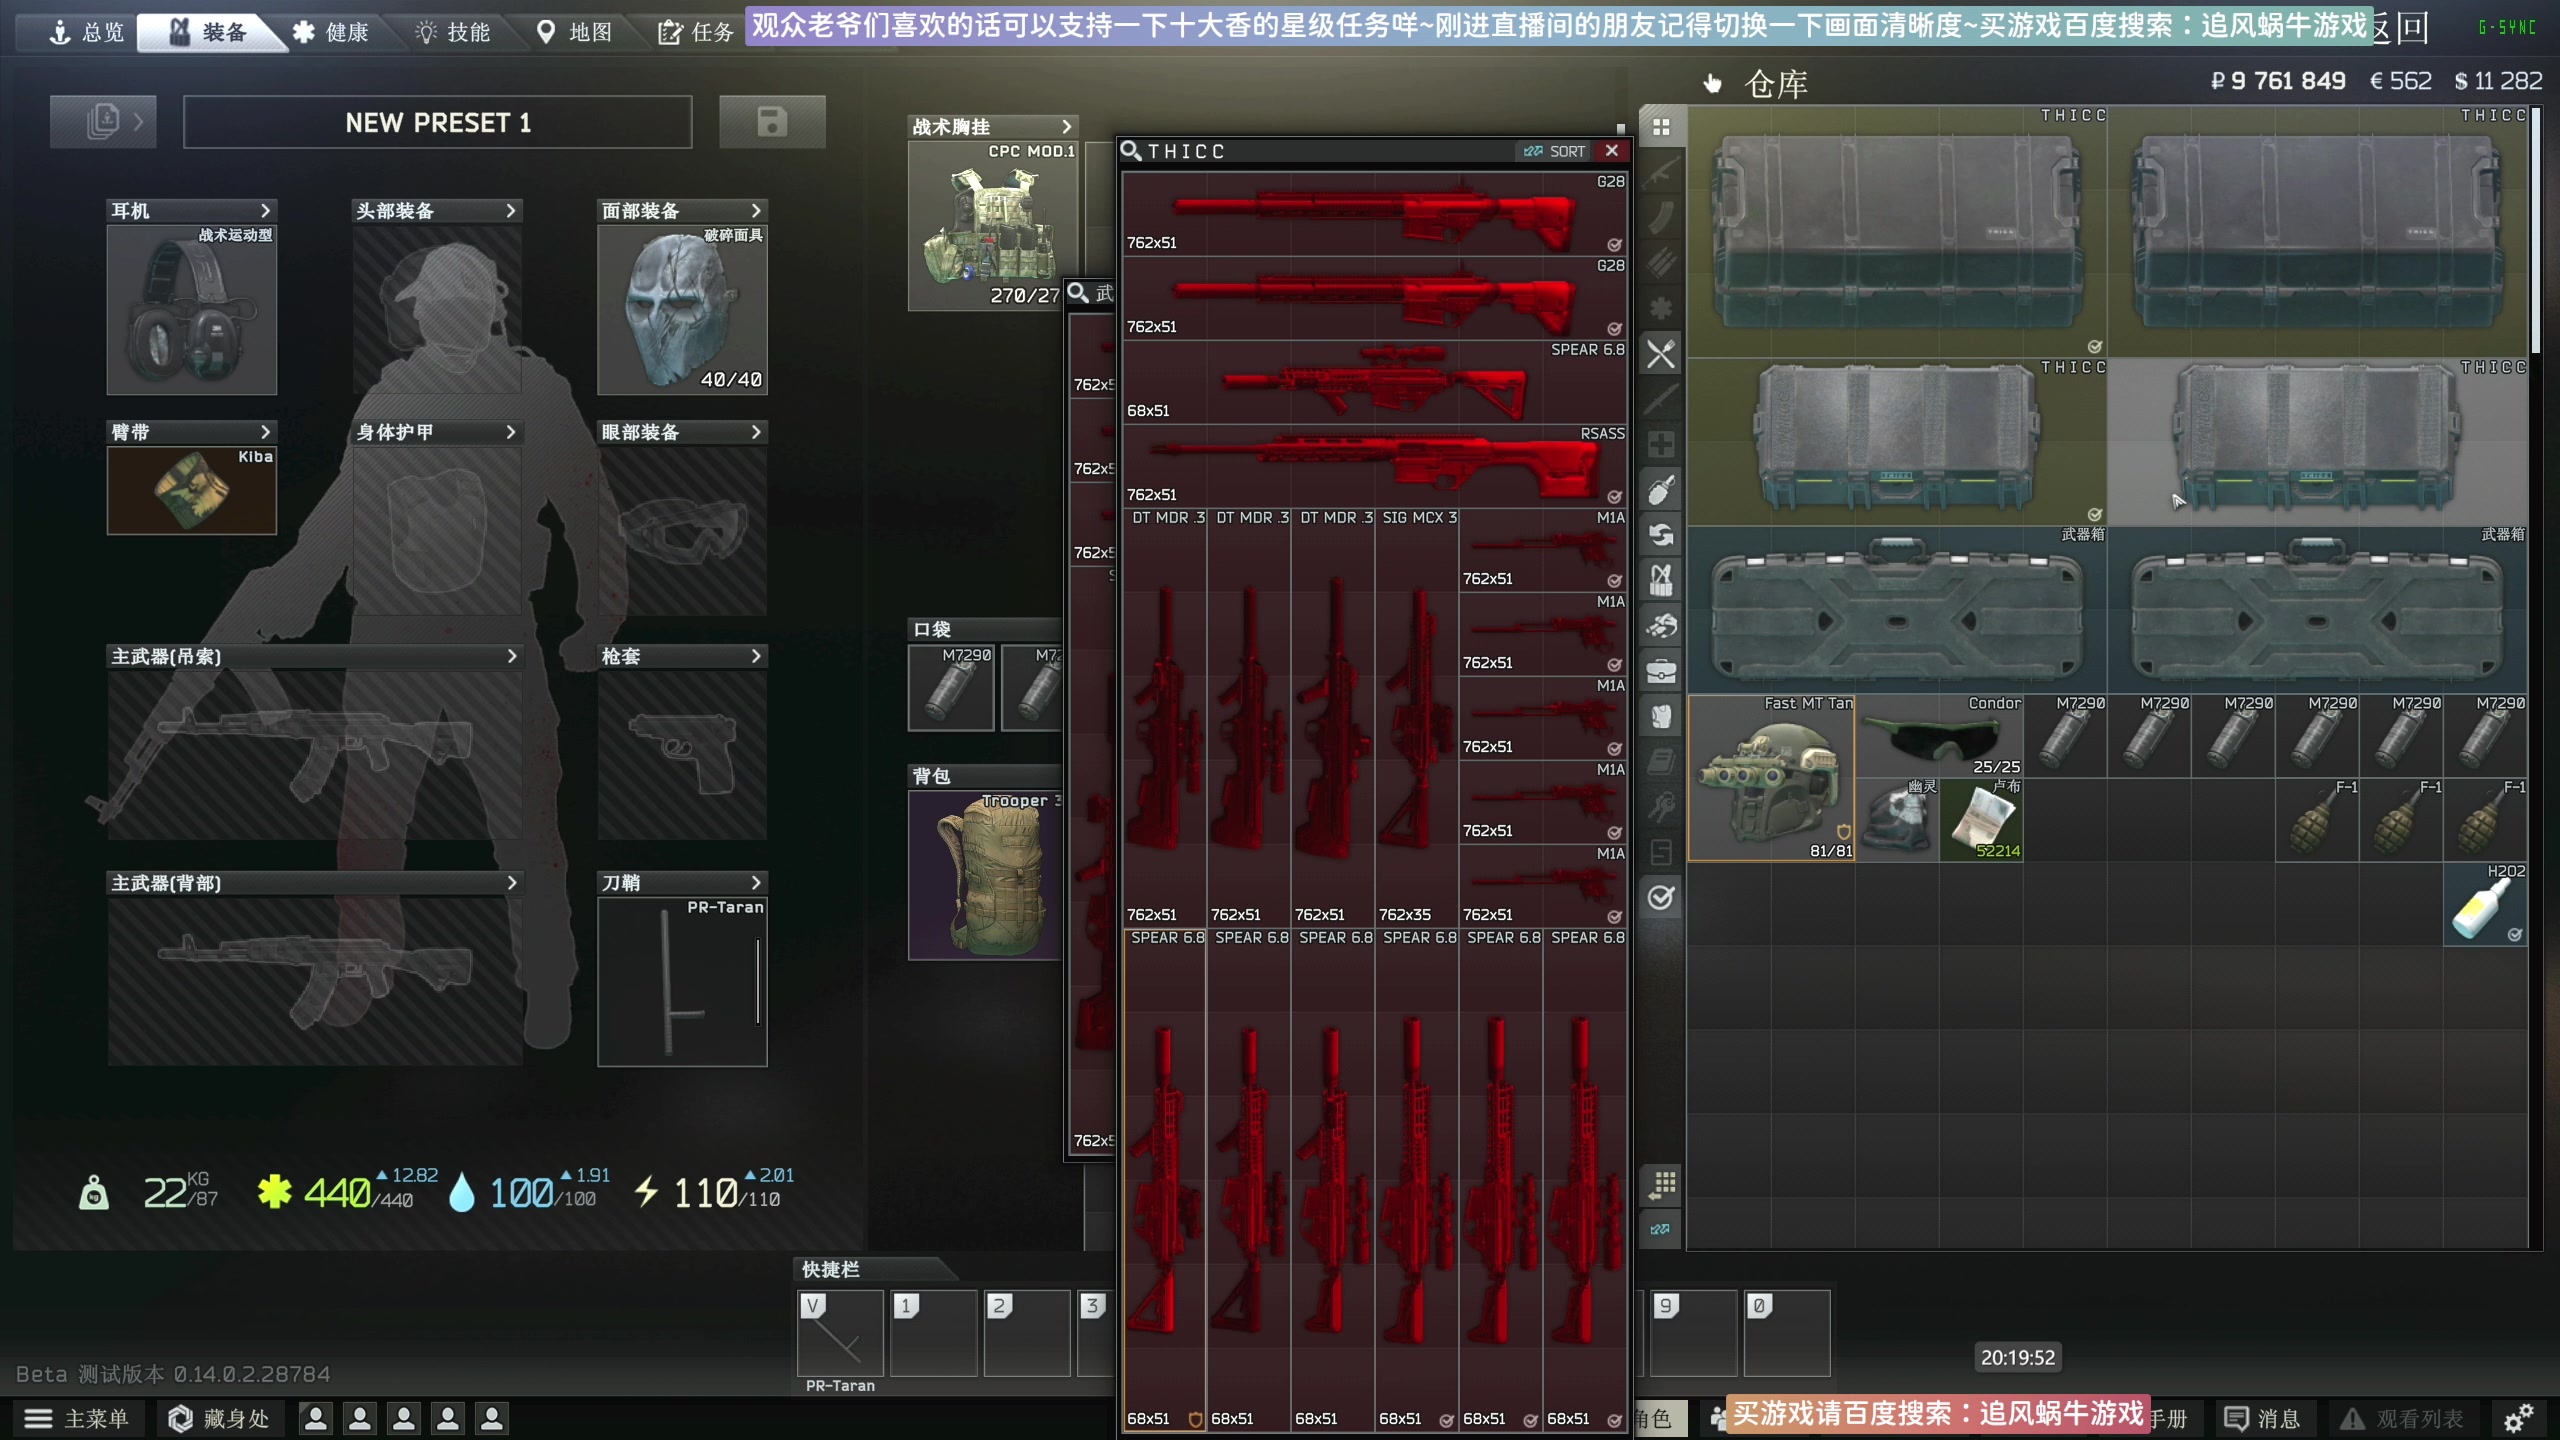Click the first squad member icon
Image resolution: width=2560 pixels, height=1440 pixels.
coord(316,1418)
